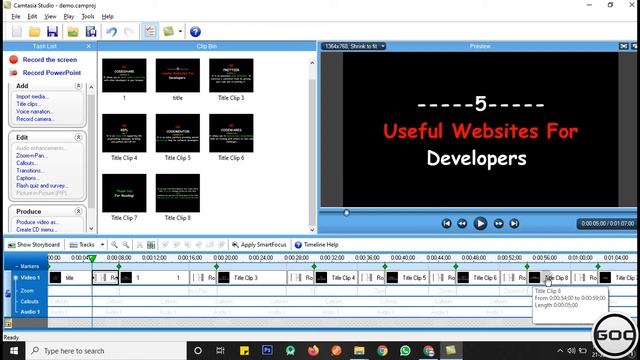Click the green Import media folder icon
Screen dimensions: 640x360
(73, 31)
